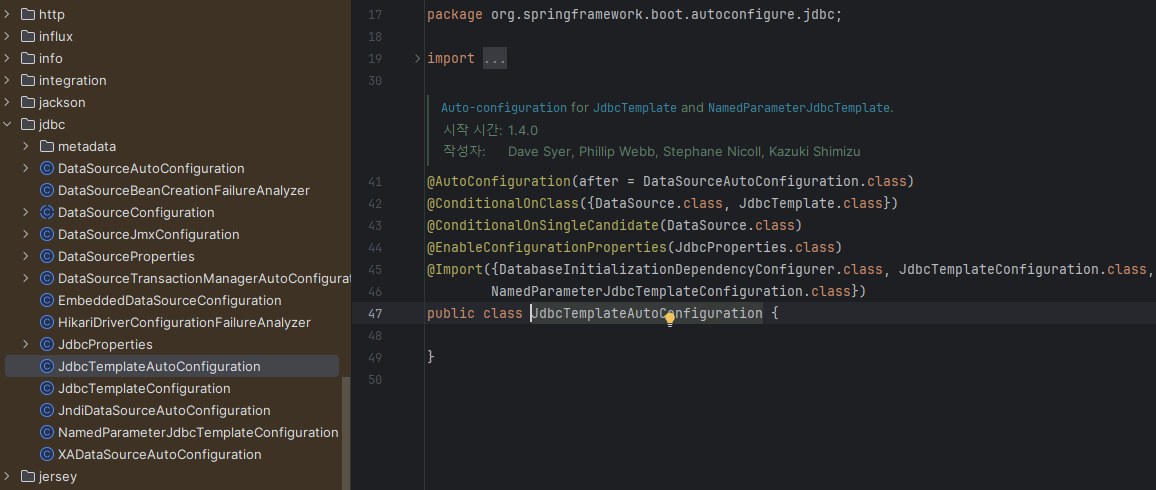Click JdbcTemplateConfiguration class icon

47,388
